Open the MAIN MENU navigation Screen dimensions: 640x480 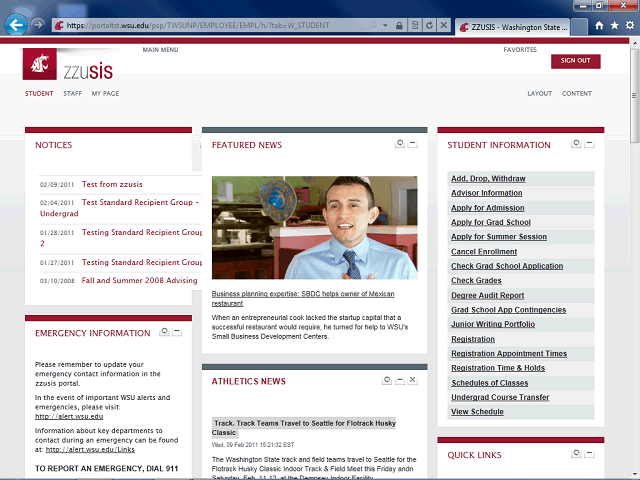pos(160,50)
